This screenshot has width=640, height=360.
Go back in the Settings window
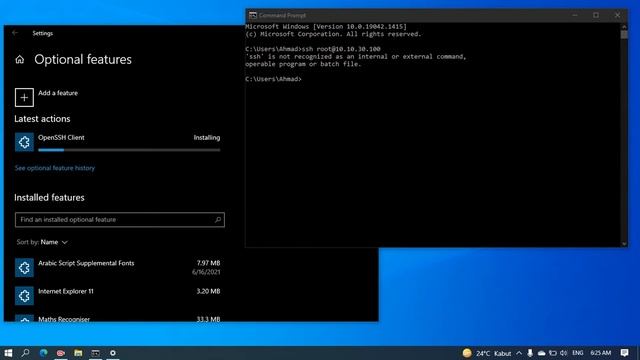click(x=15, y=33)
